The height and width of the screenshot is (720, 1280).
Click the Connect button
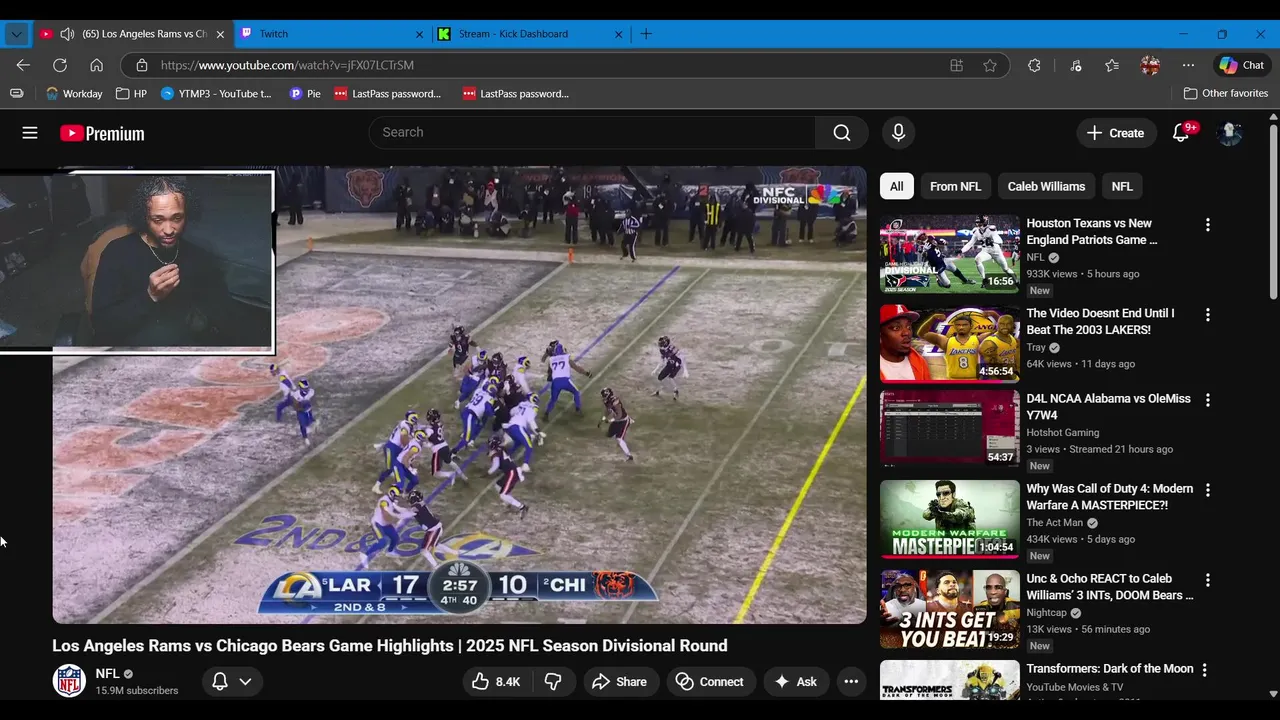point(711,682)
